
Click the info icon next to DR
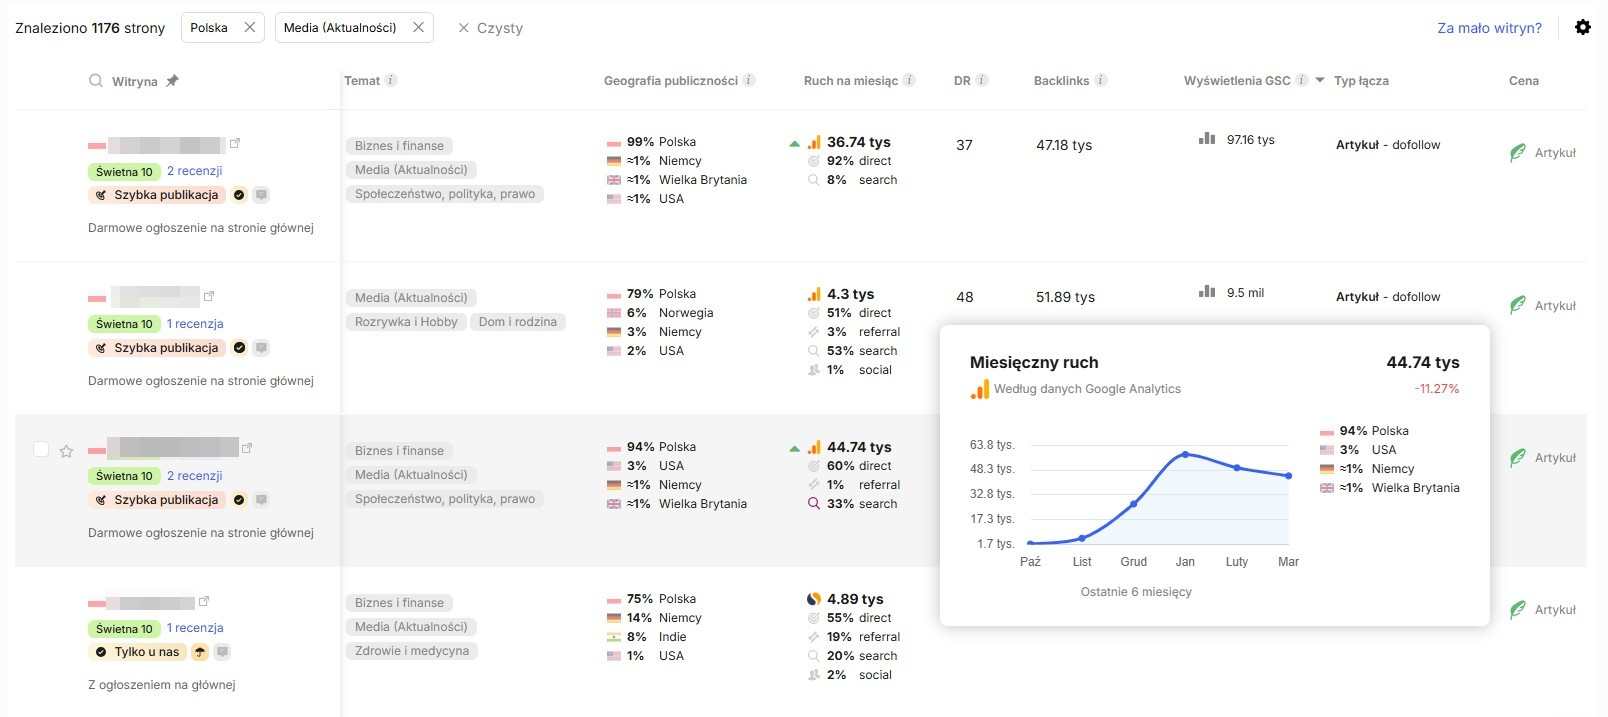pos(982,80)
